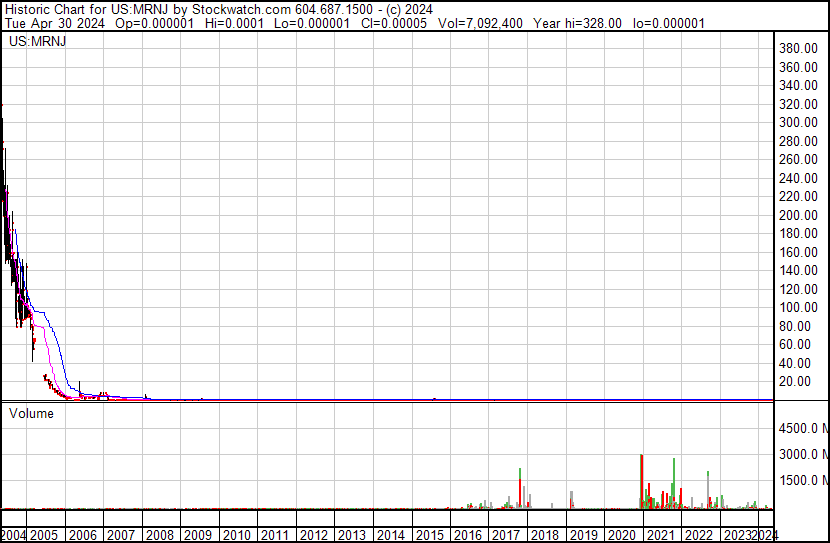
Task: Select the 2008 year marker on time axis
Action: pyautogui.click(x=160, y=534)
